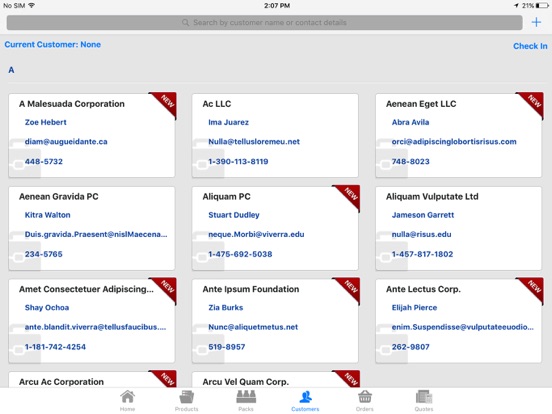
Task: Select contact Jameson Garrett
Action: [x=423, y=215]
